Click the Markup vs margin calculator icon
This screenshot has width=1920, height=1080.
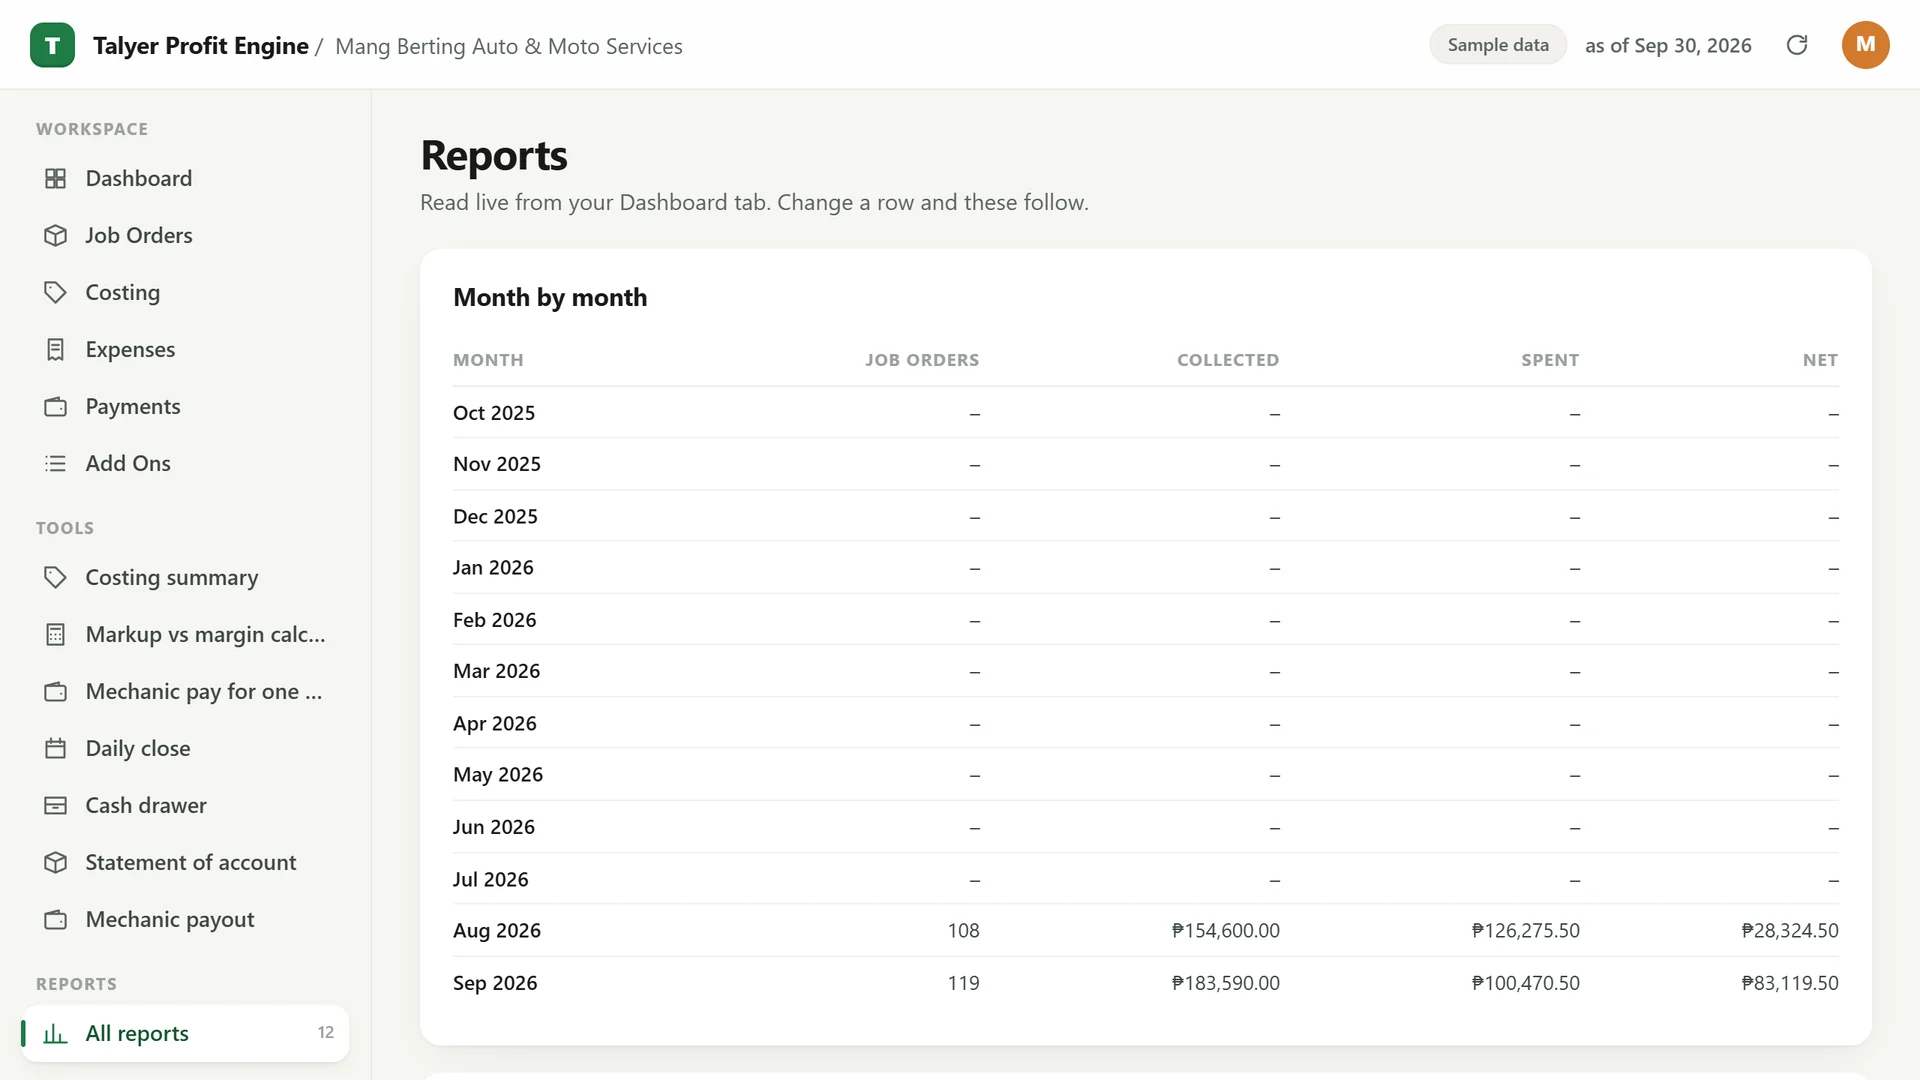(56, 634)
